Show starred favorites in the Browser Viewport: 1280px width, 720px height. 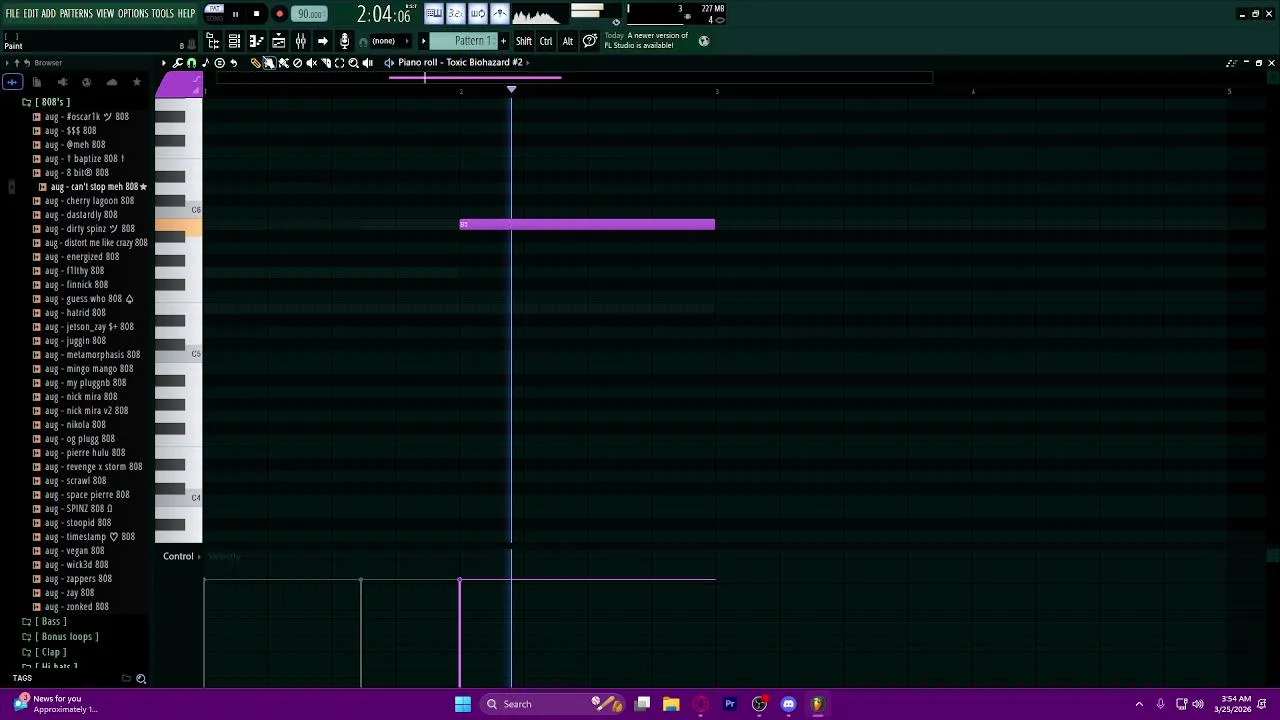pyautogui.click(x=137, y=82)
